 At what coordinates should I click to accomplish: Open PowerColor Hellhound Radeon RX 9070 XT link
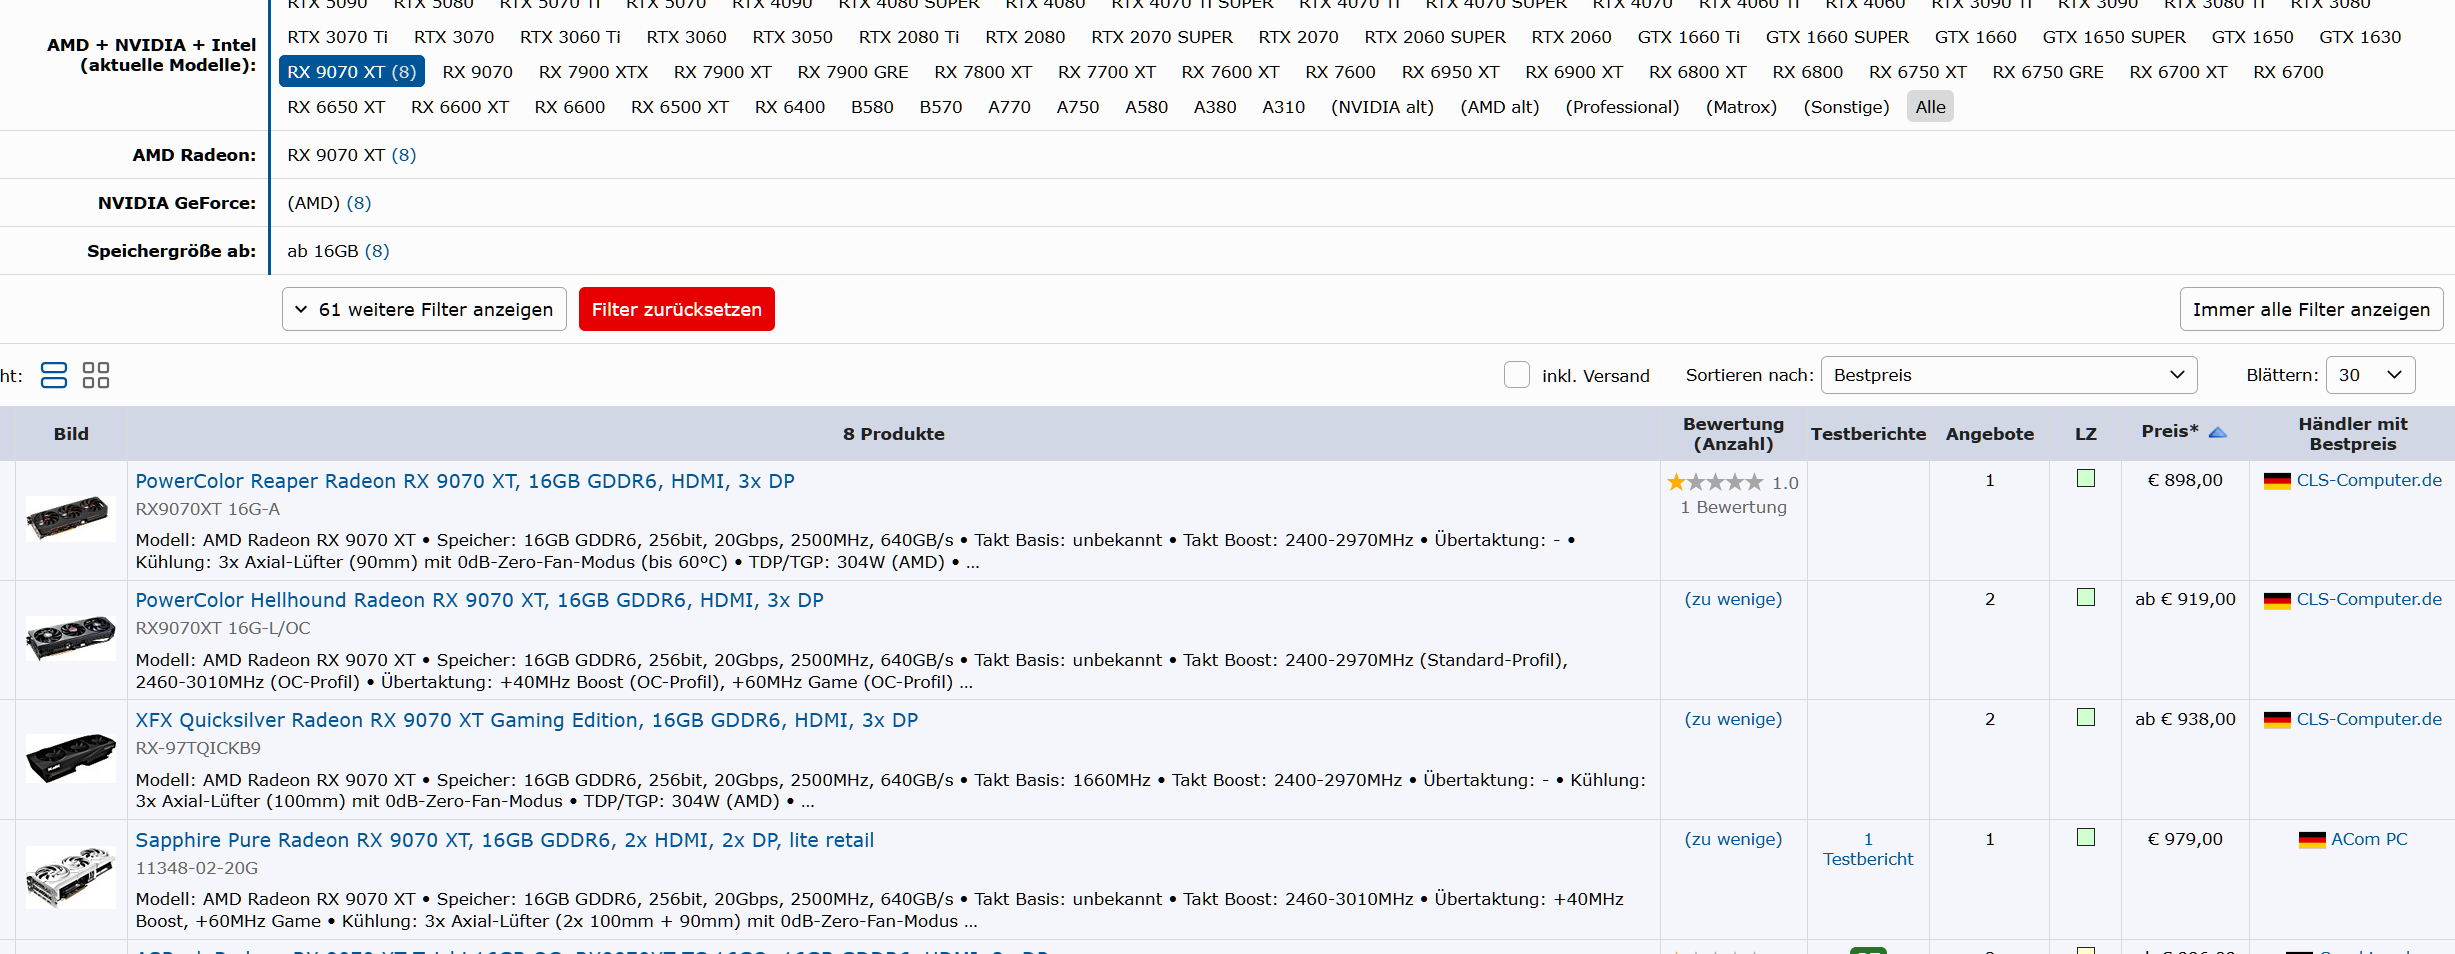point(480,600)
